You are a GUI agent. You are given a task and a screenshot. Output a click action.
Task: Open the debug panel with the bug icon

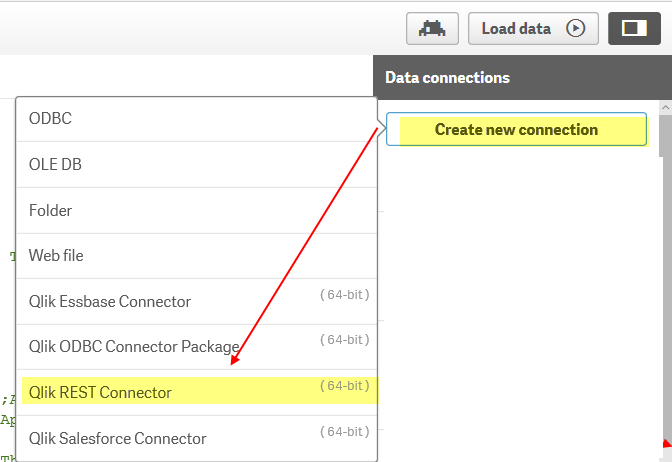(432, 28)
